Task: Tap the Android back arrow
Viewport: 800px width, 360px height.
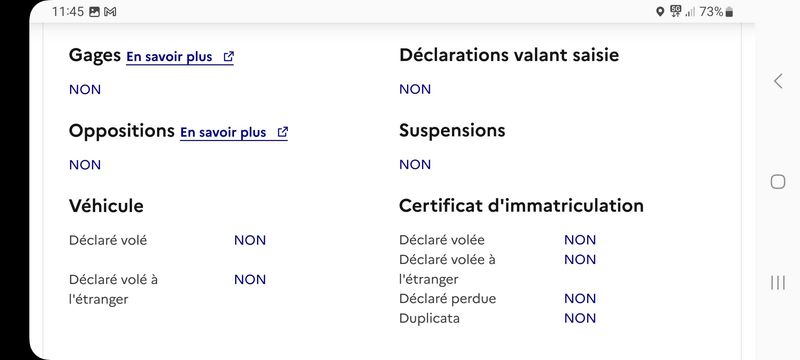Action: coord(778,81)
